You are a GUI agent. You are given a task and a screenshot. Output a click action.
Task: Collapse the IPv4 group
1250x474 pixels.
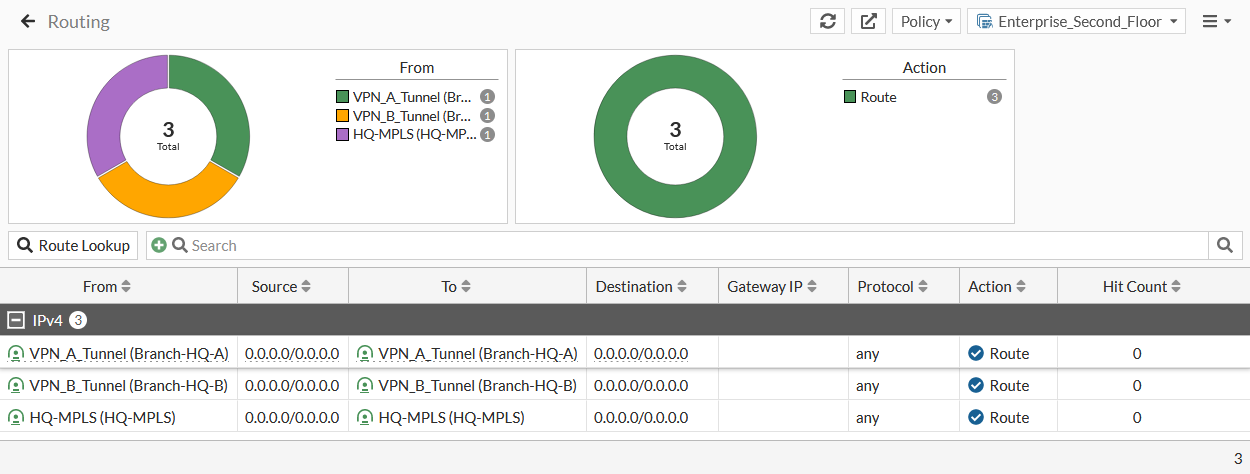16,320
